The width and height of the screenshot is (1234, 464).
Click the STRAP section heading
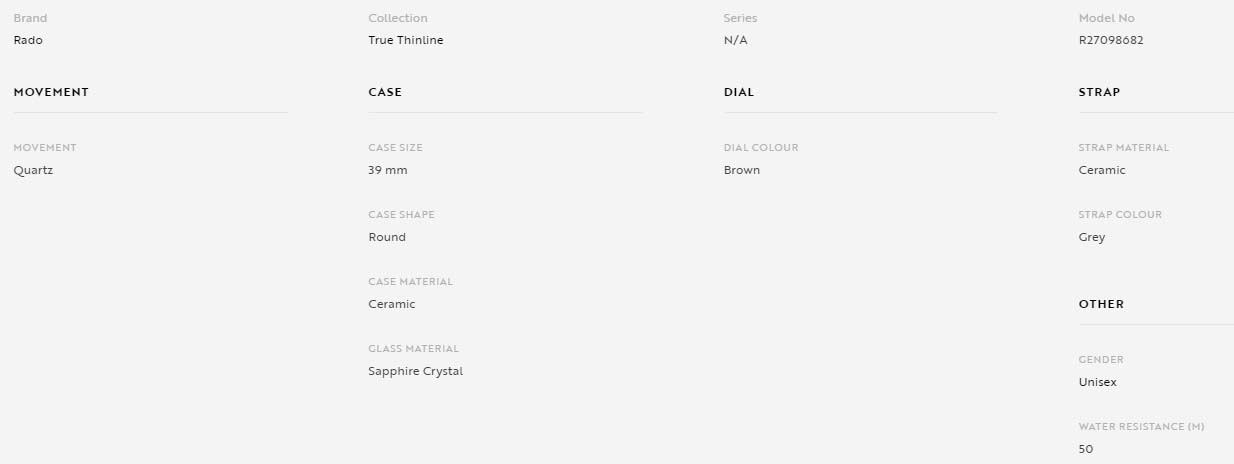point(1099,92)
